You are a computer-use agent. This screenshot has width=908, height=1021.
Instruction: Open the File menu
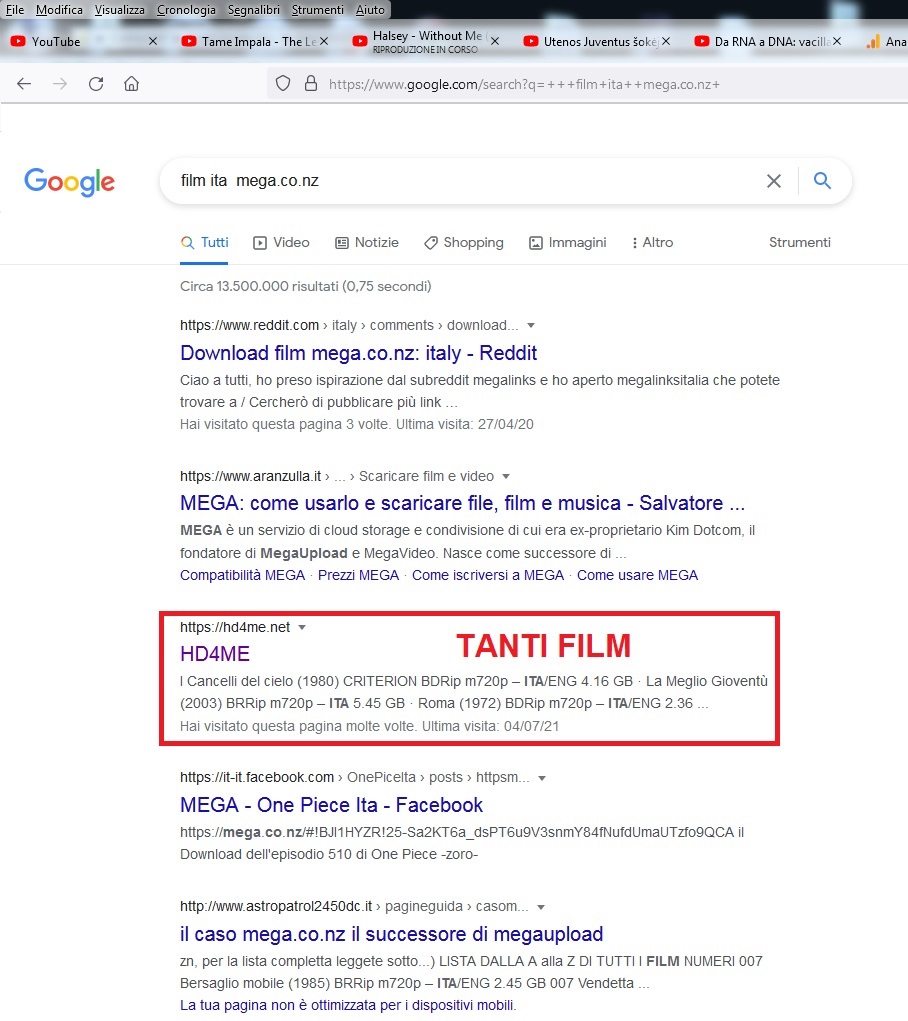[14, 10]
